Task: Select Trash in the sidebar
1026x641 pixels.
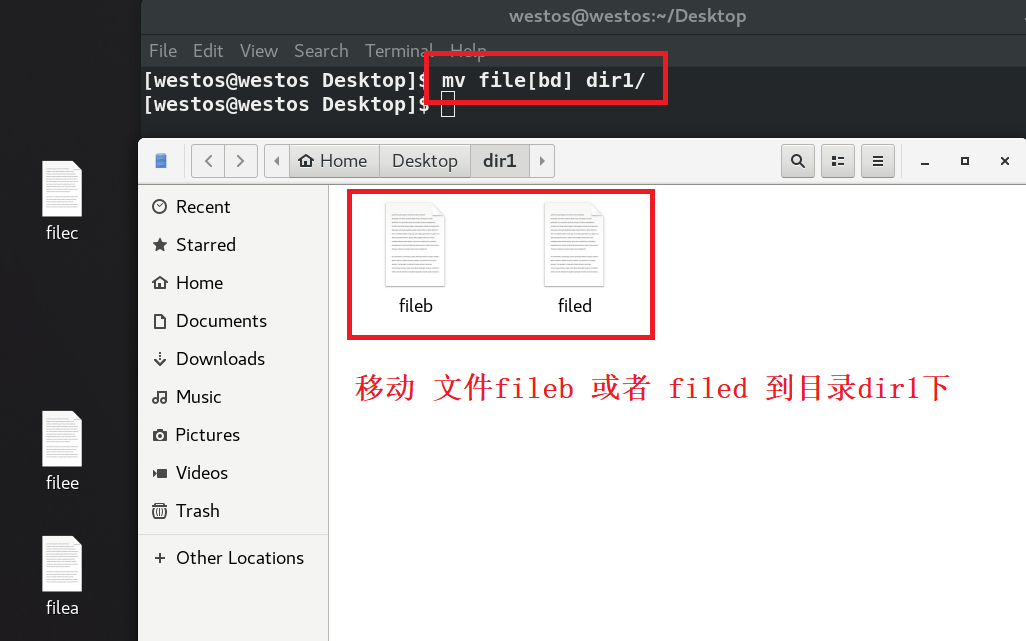Action: point(233,511)
